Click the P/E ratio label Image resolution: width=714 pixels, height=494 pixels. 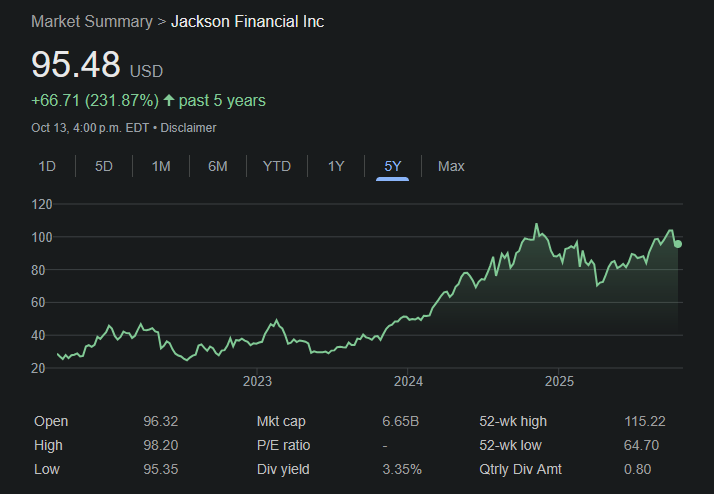pyautogui.click(x=283, y=445)
